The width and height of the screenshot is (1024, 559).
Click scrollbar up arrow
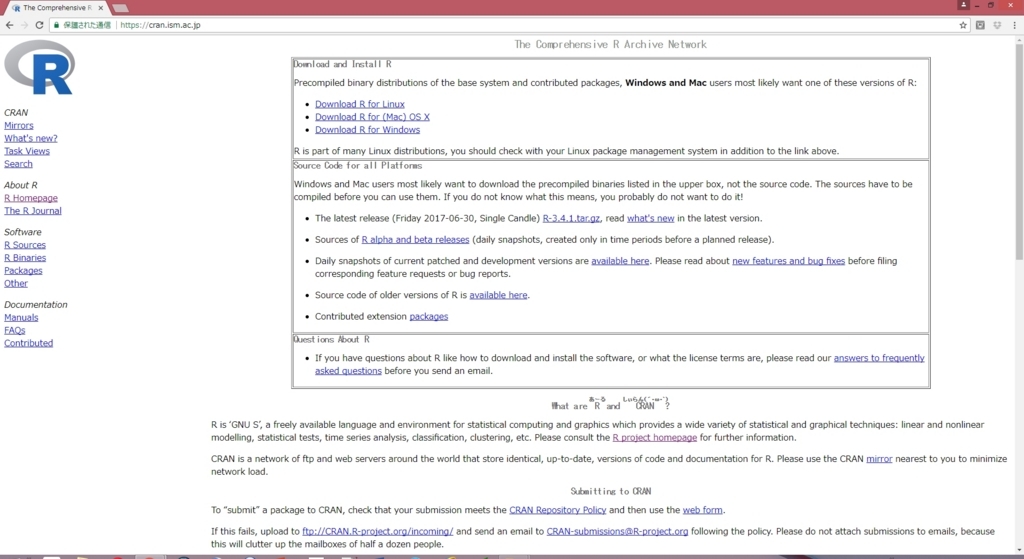click(x=1019, y=40)
